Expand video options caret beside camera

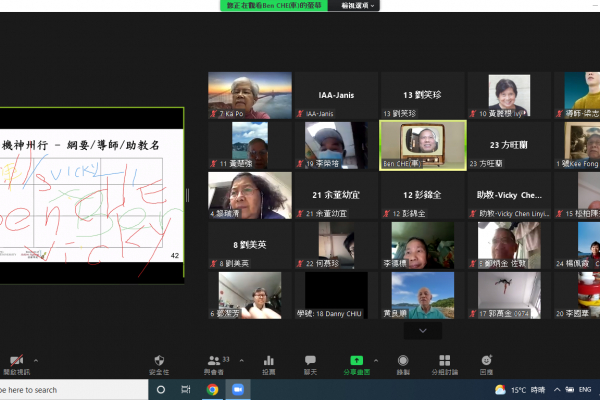(x=36, y=361)
